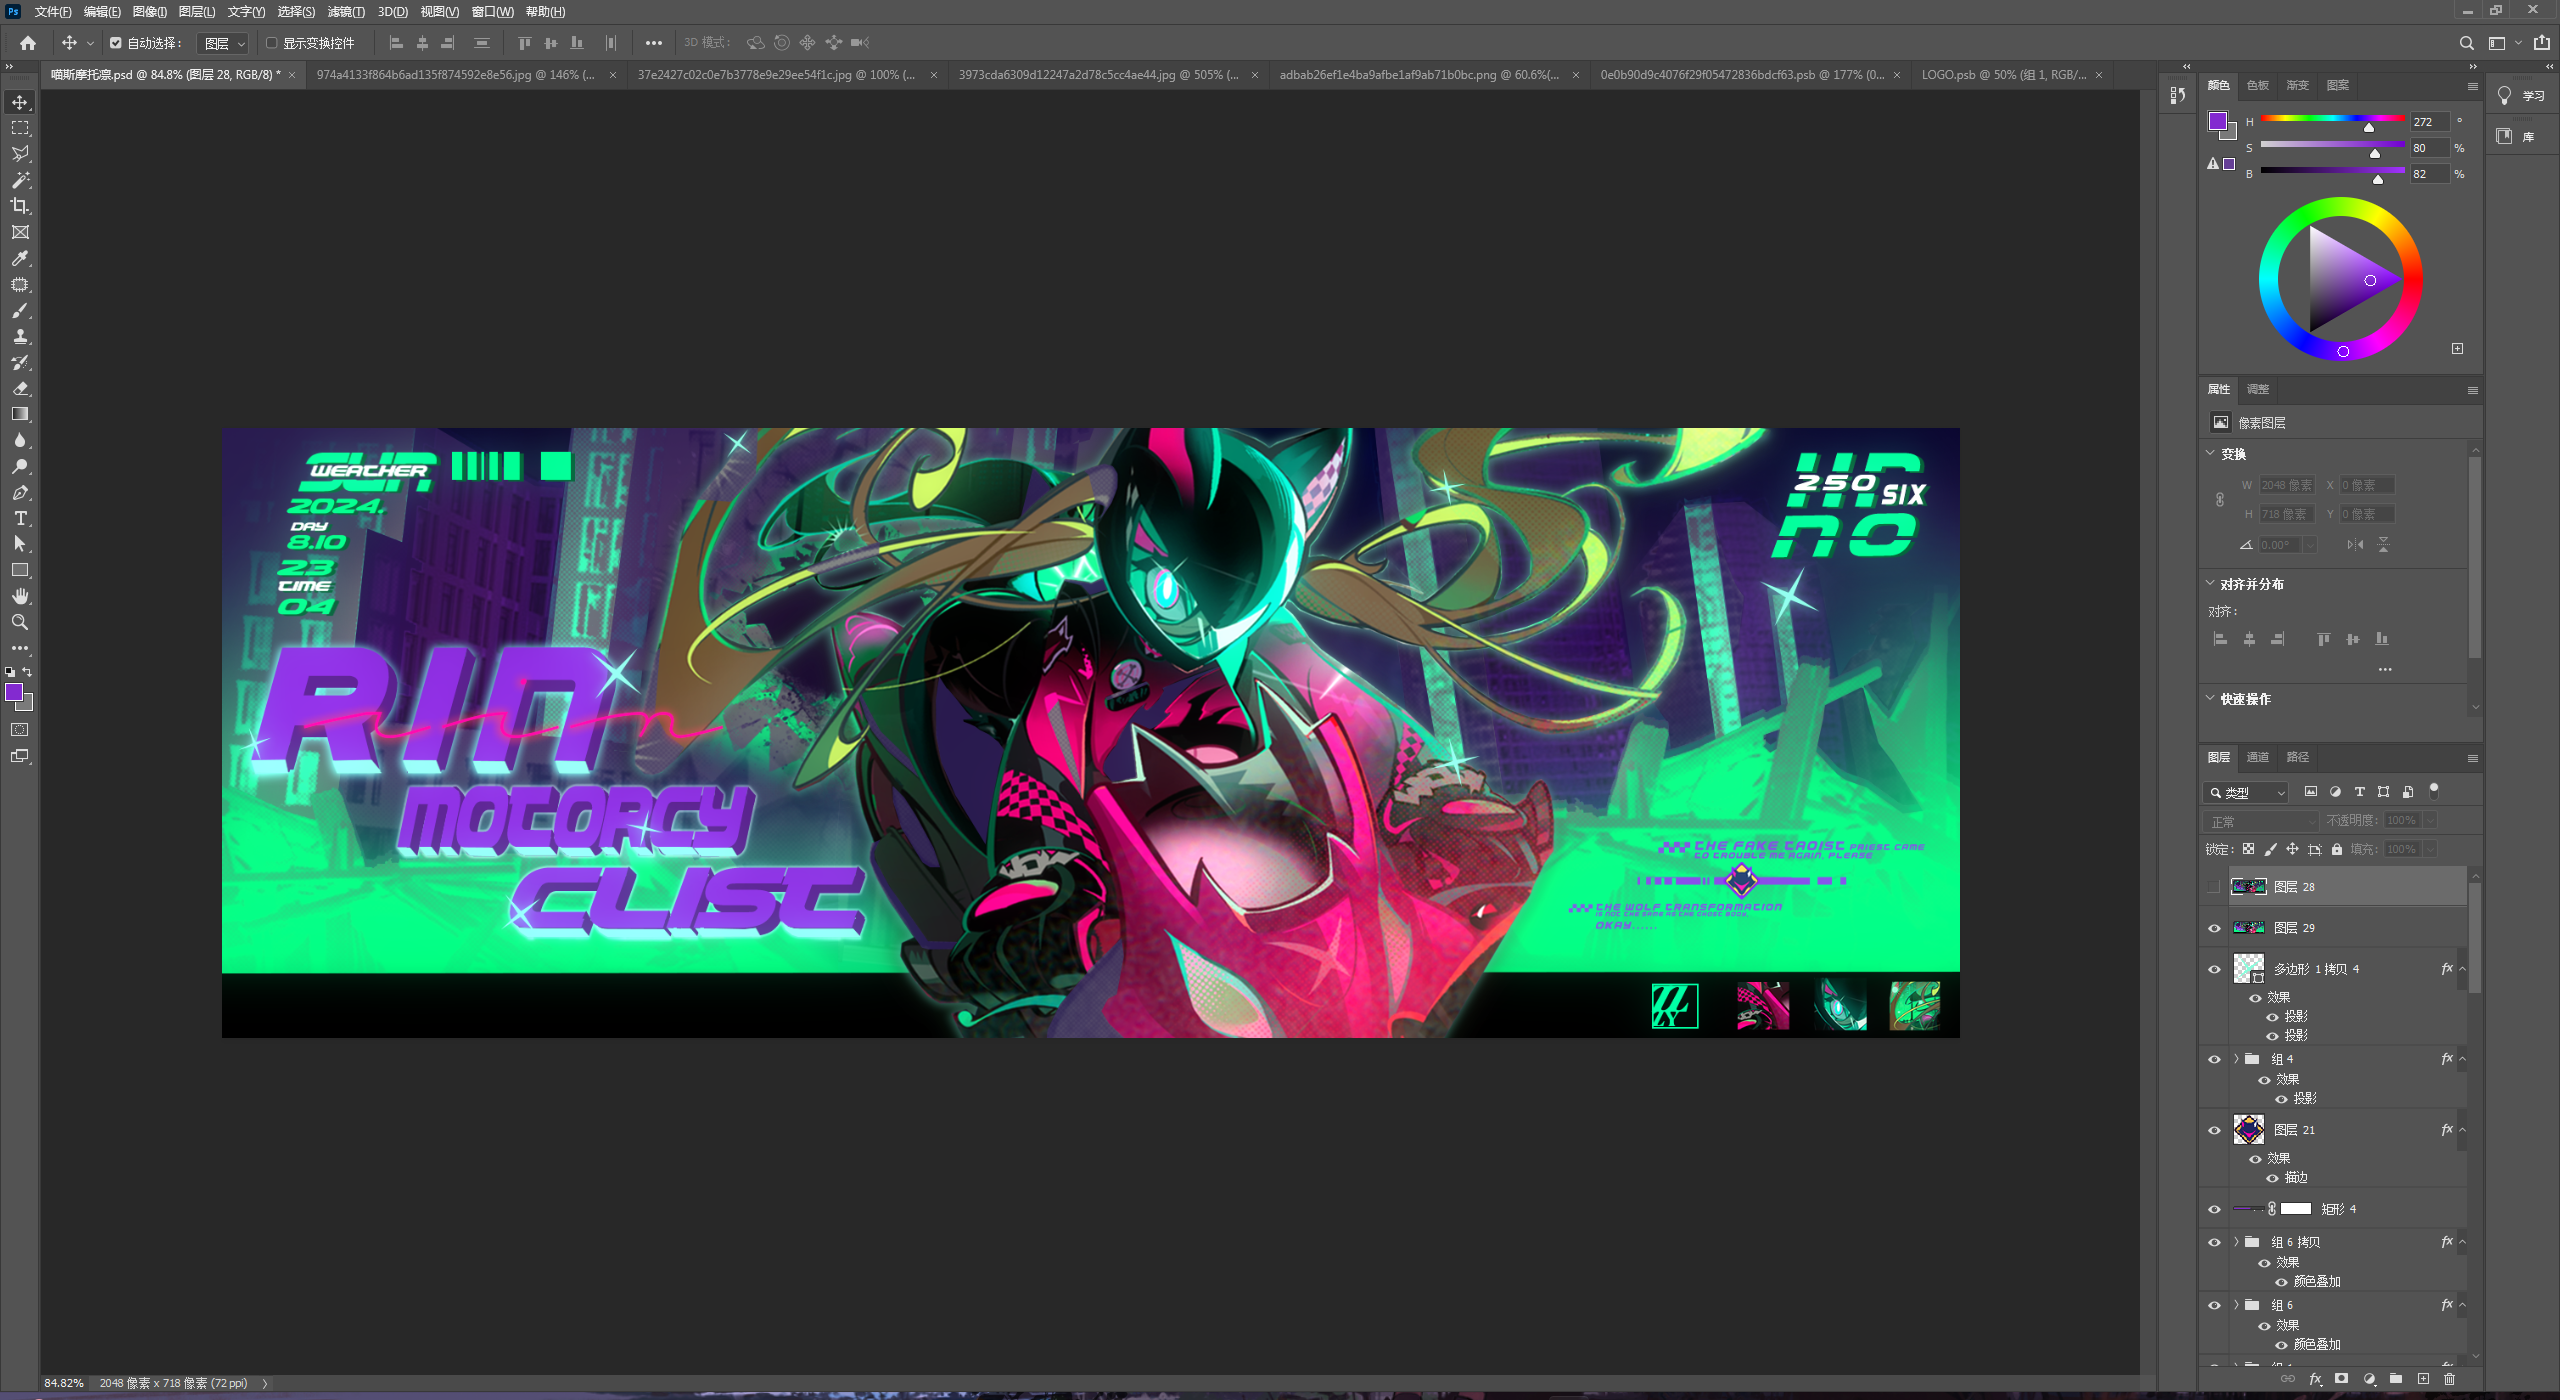Select the Rectangular Marquee tool
The height and width of the screenshot is (1400, 2560).
coord(20,128)
